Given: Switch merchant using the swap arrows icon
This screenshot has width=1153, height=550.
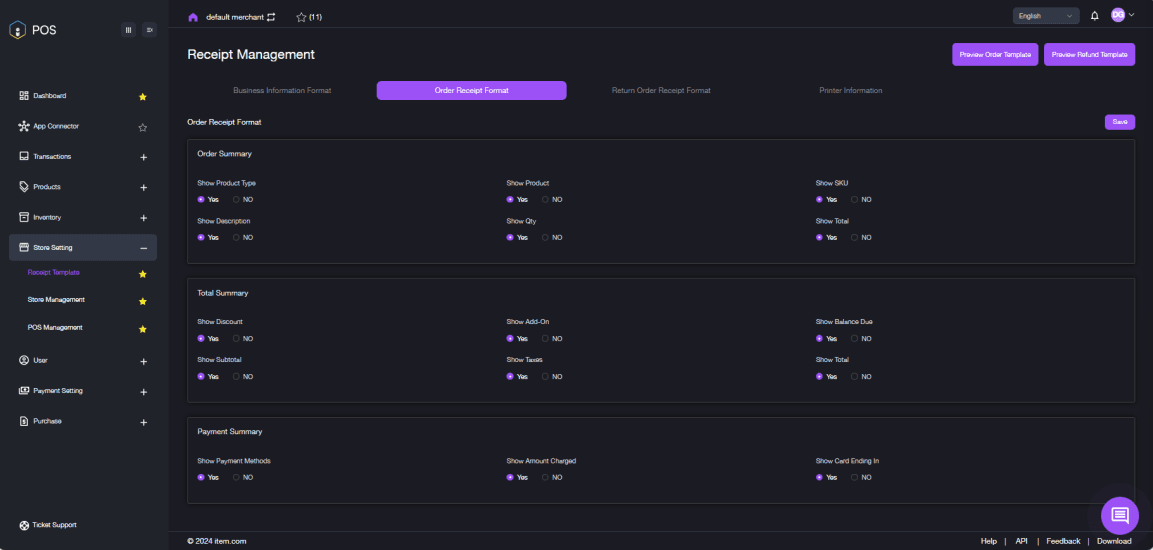Looking at the screenshot, I should [271, 17].
